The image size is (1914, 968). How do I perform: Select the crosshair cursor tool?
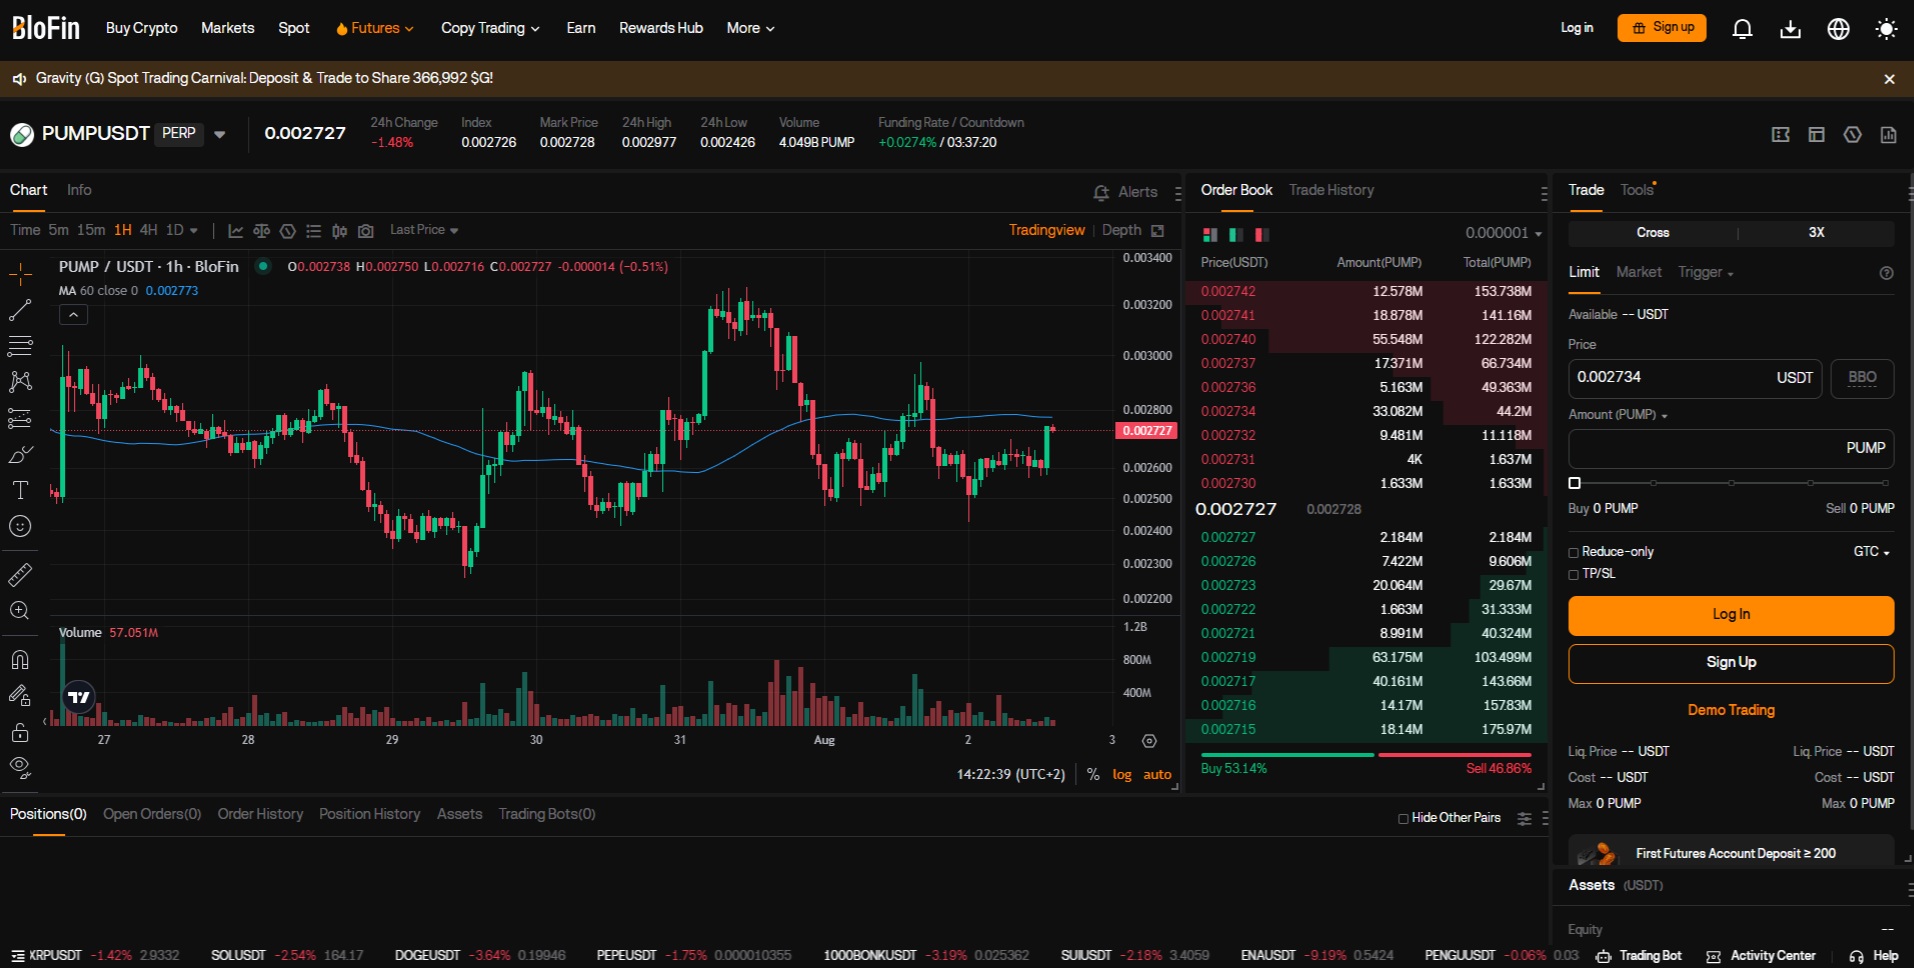pyautogui.click(x=19, y=272)
